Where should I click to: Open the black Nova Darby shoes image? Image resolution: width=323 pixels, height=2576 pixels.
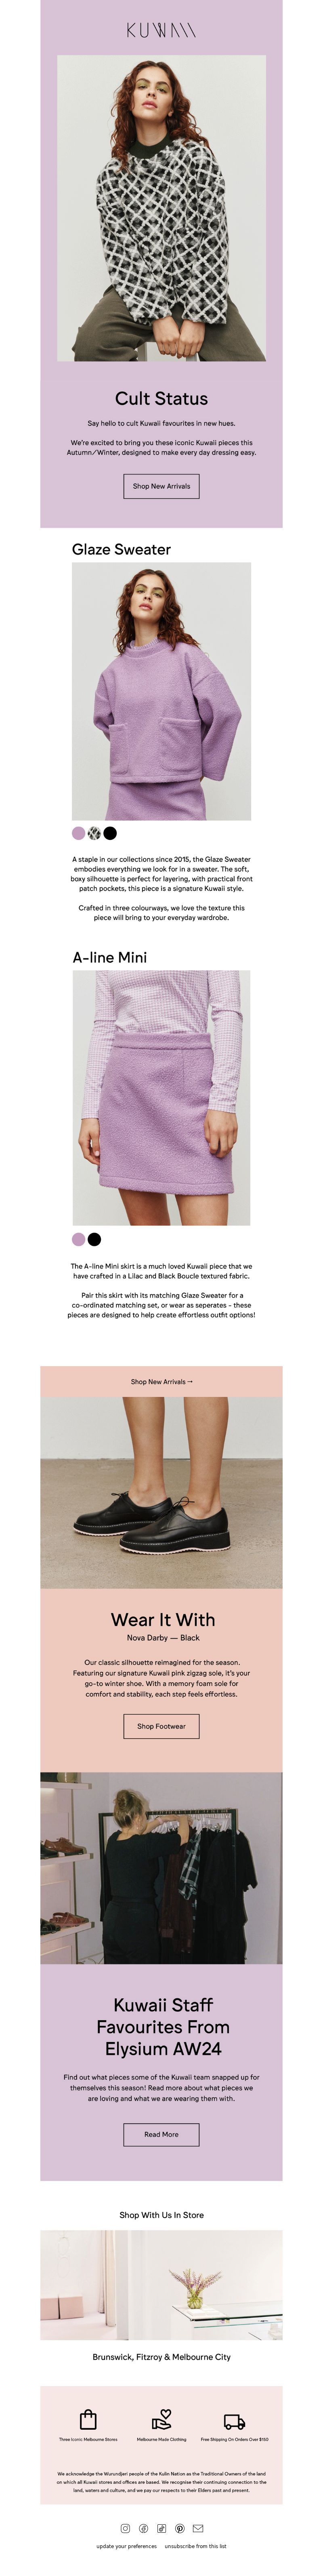pos(161,1492)
